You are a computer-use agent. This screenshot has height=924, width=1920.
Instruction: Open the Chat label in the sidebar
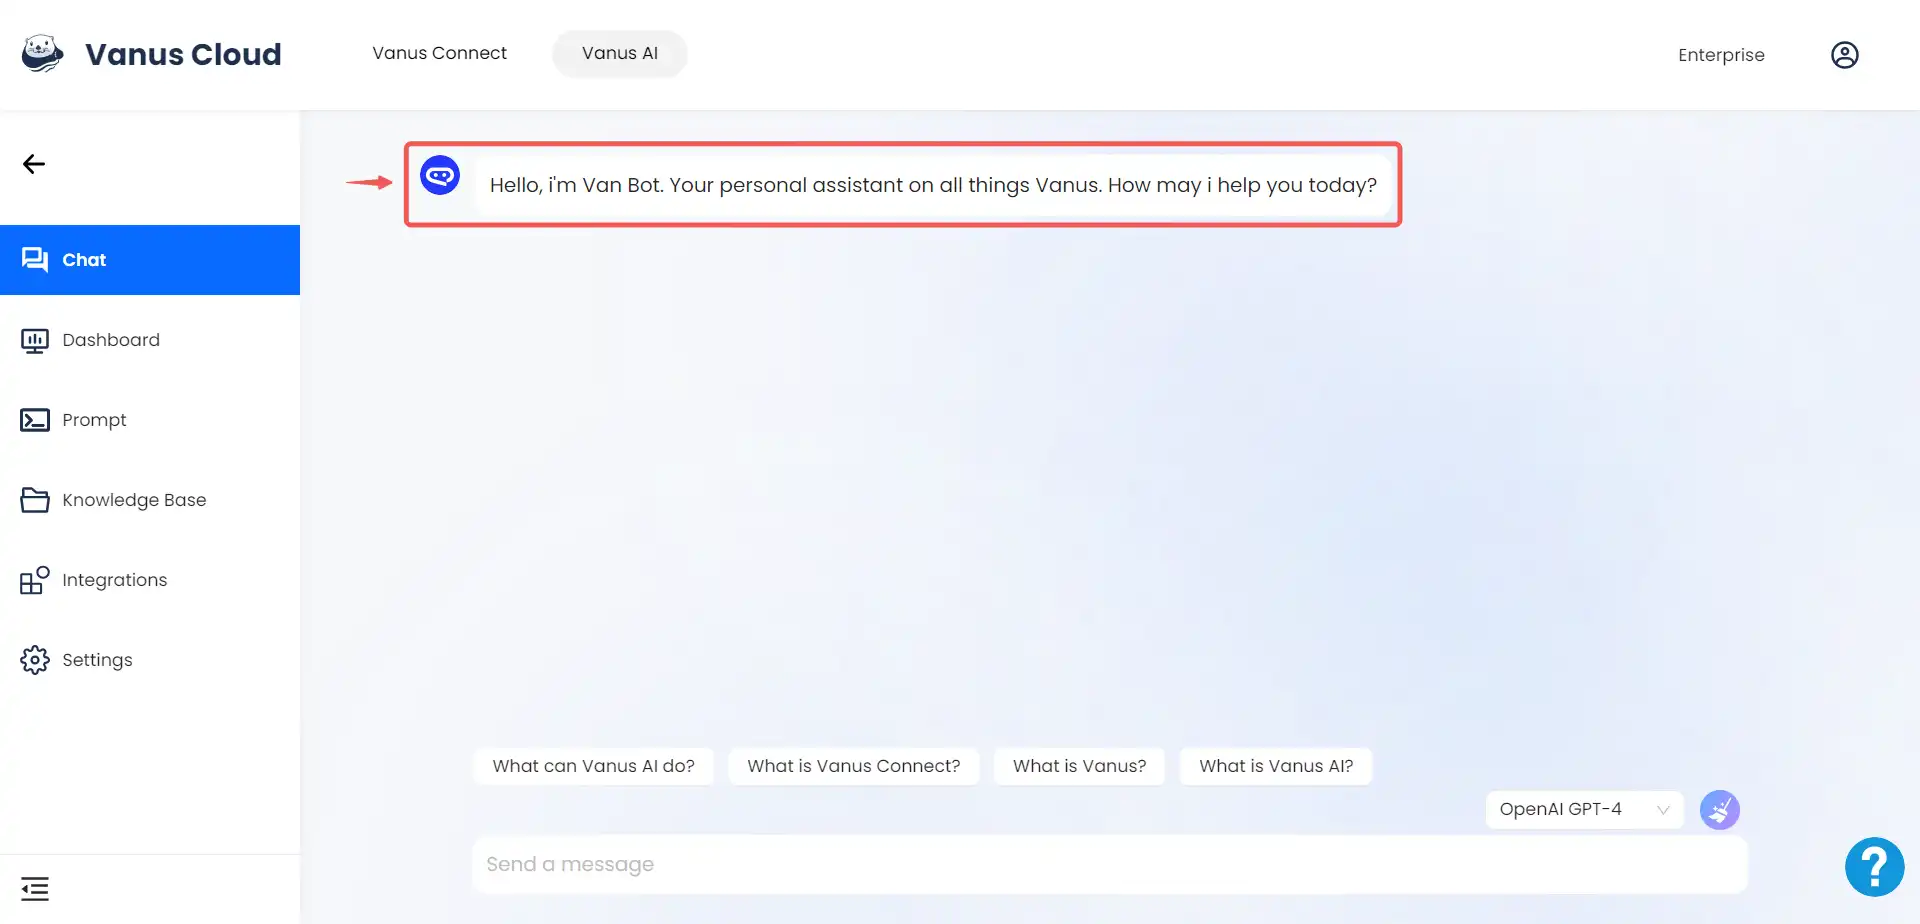84,260
